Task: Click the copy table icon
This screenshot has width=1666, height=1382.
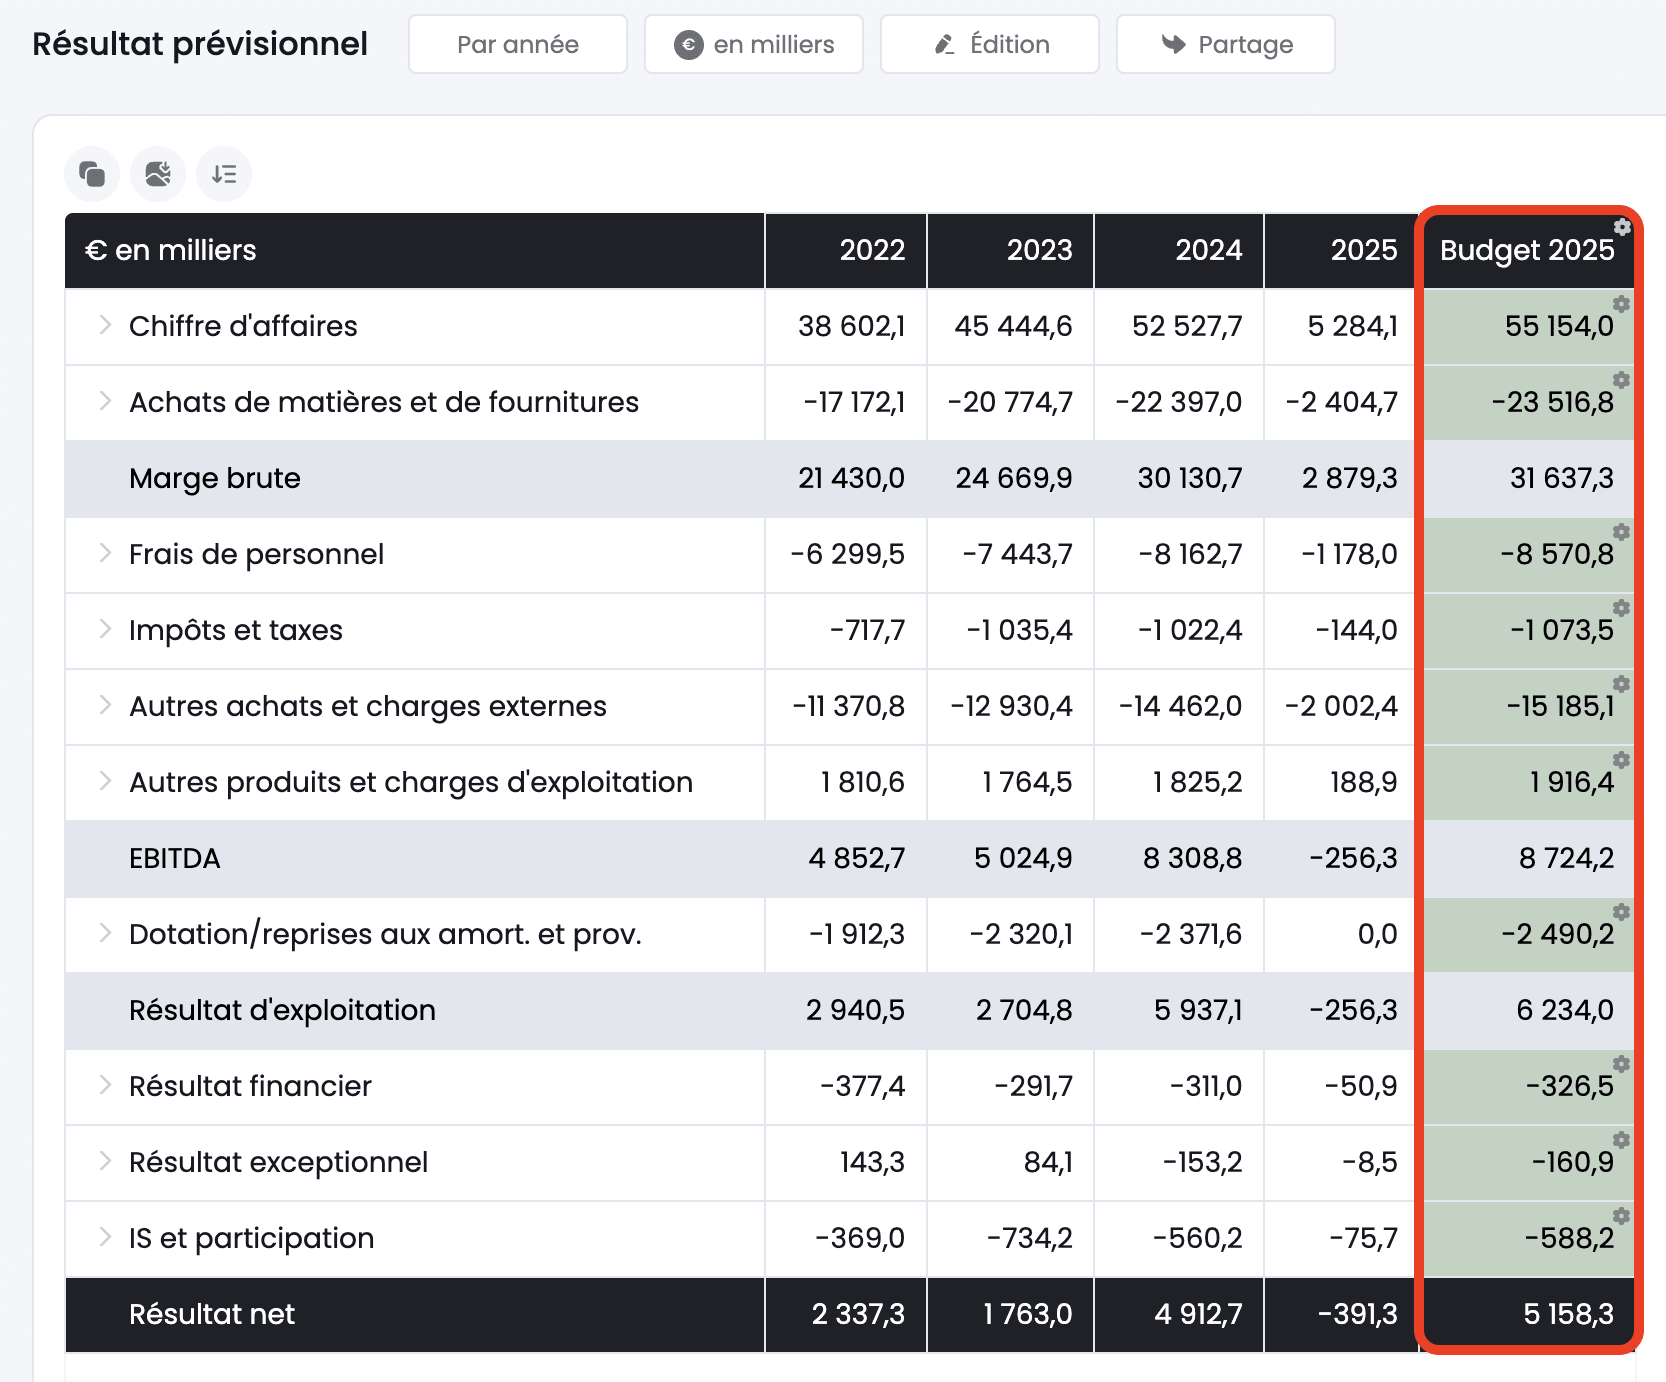Action: (92, 174)
